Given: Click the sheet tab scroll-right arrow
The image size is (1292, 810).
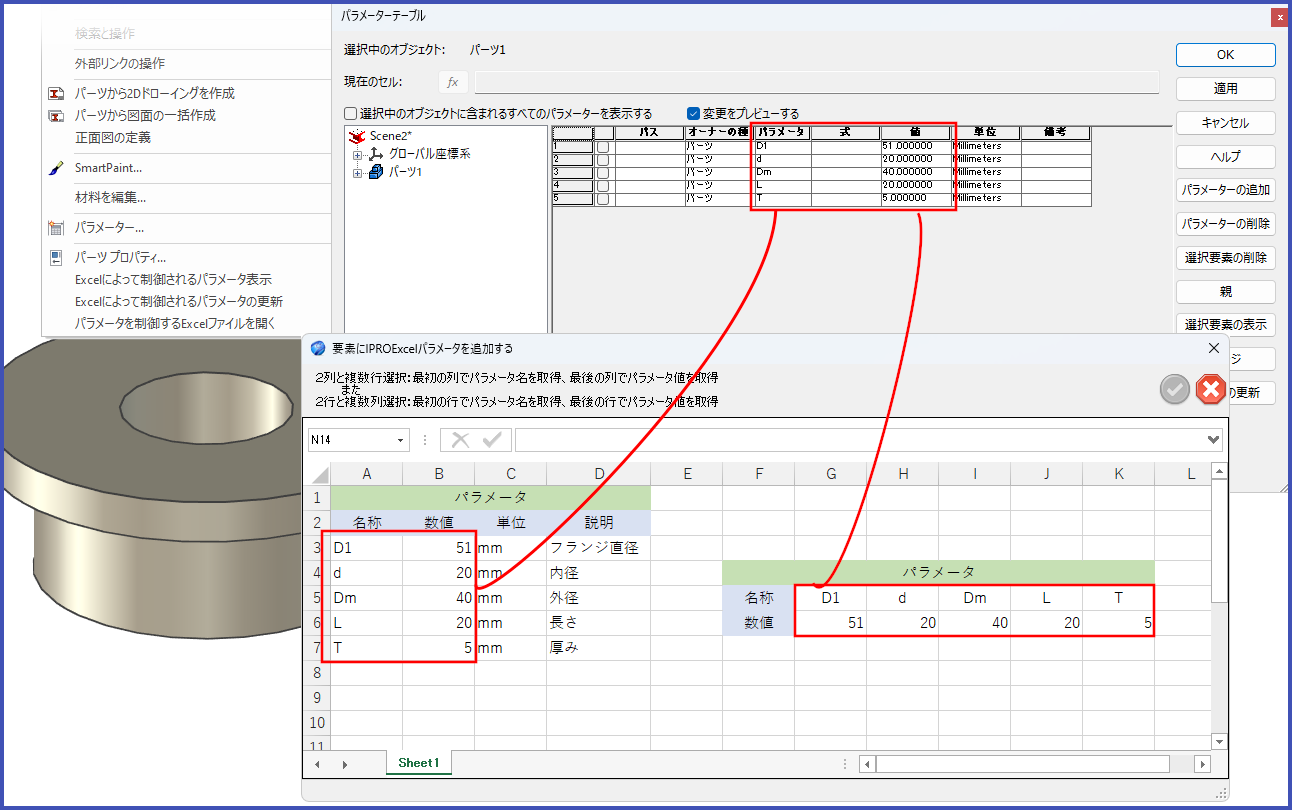Looking at the screenshot, I should click(345, 764).
